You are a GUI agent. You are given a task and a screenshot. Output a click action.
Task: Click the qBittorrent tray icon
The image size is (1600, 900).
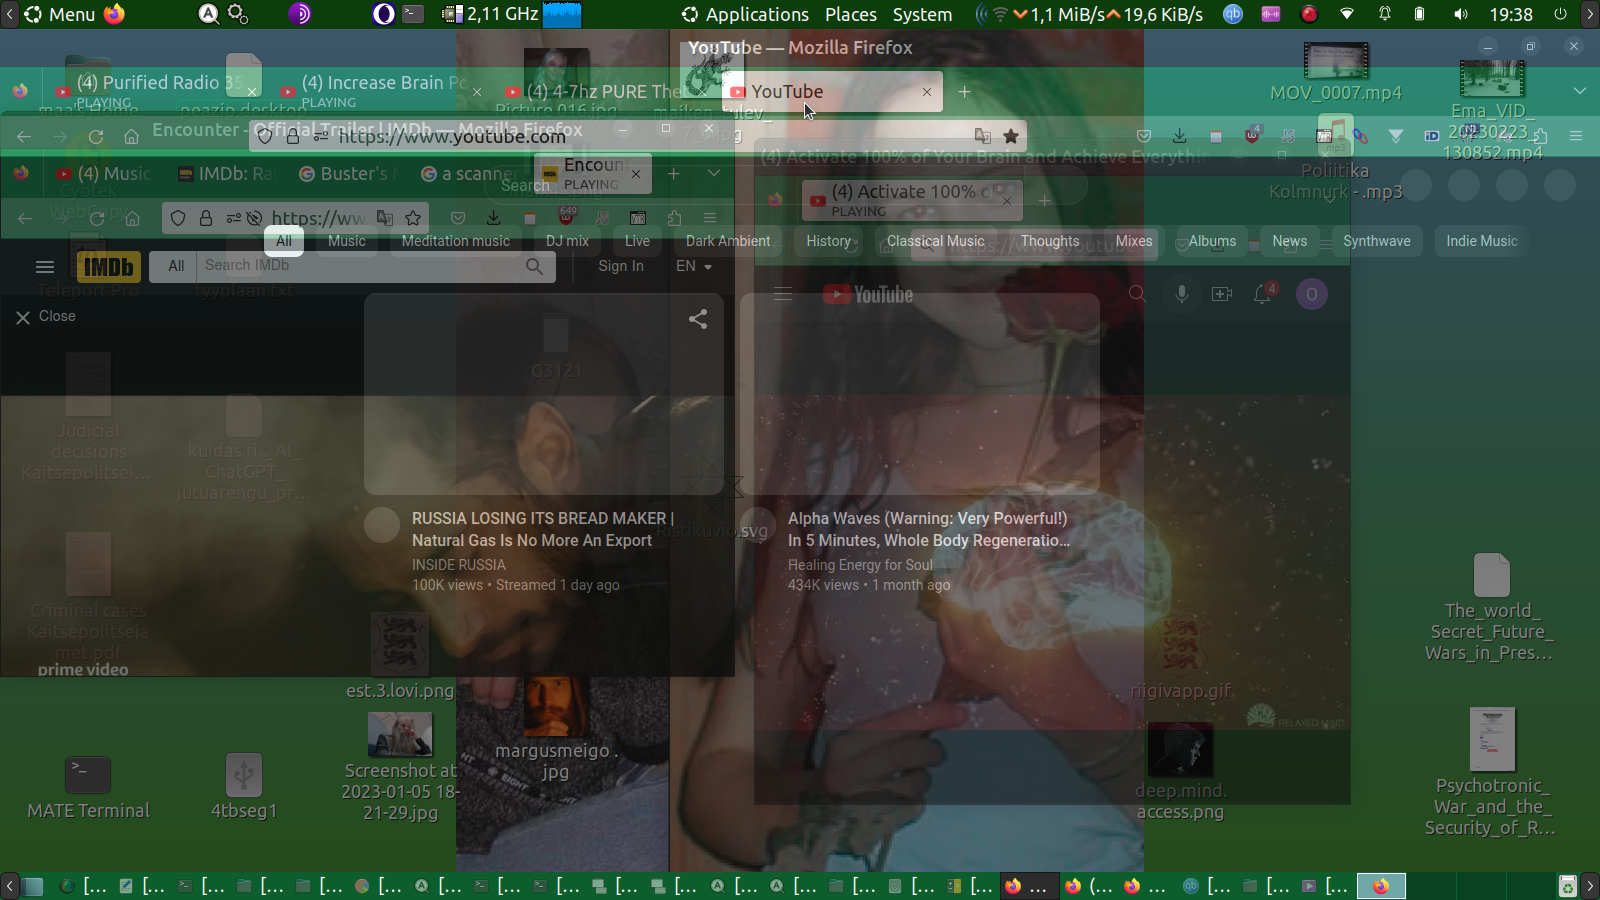(1233, 14)
